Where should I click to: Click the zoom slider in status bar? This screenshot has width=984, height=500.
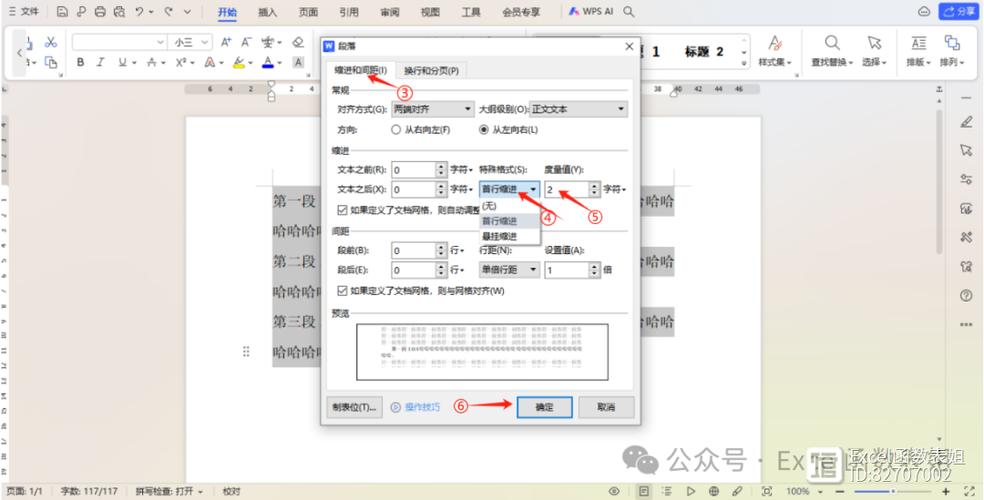click(x=891, y=491)
